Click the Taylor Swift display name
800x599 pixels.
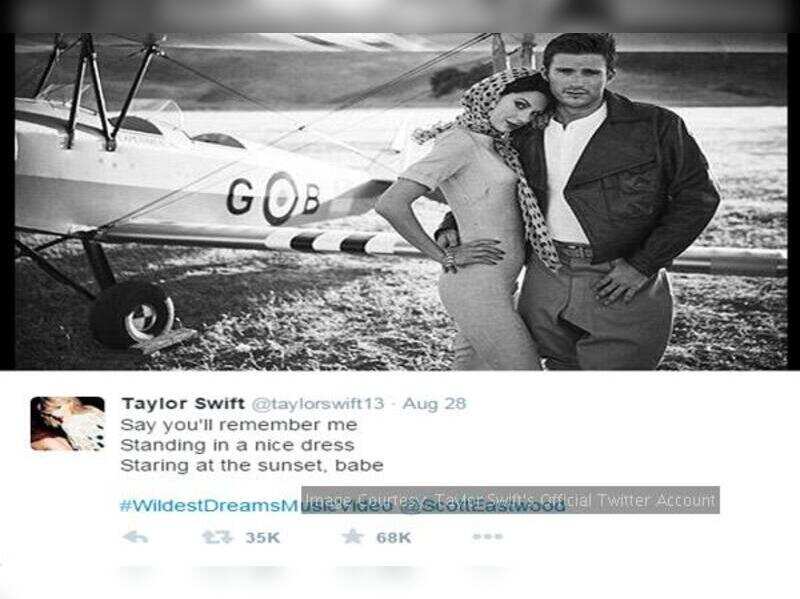[x=183, y=404]
